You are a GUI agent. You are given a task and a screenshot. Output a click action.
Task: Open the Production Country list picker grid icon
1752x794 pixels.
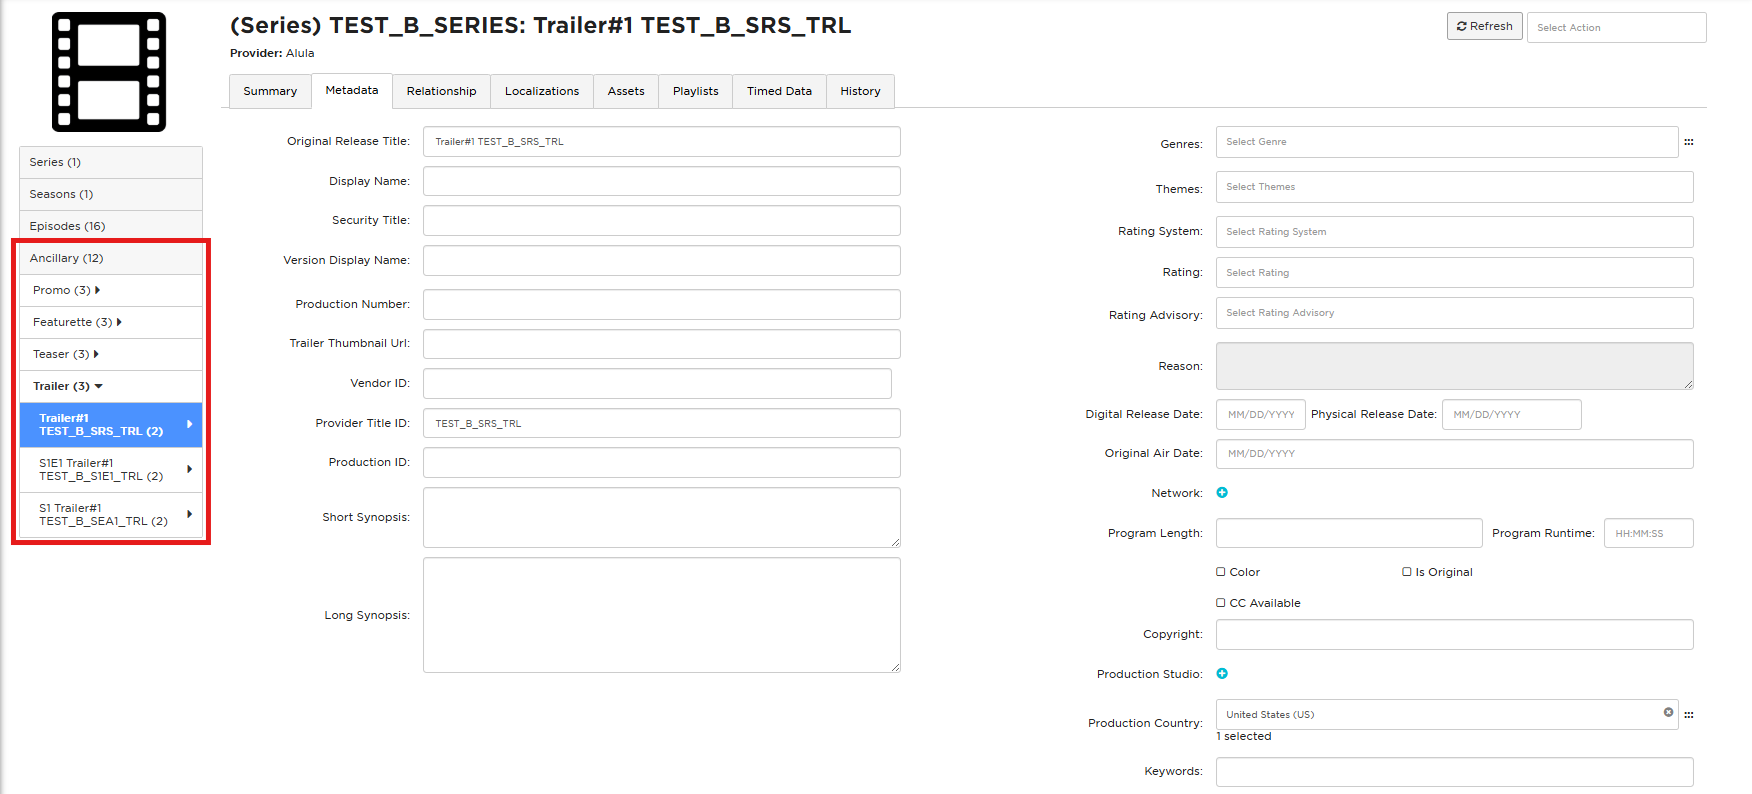(x=1689, y=715)
